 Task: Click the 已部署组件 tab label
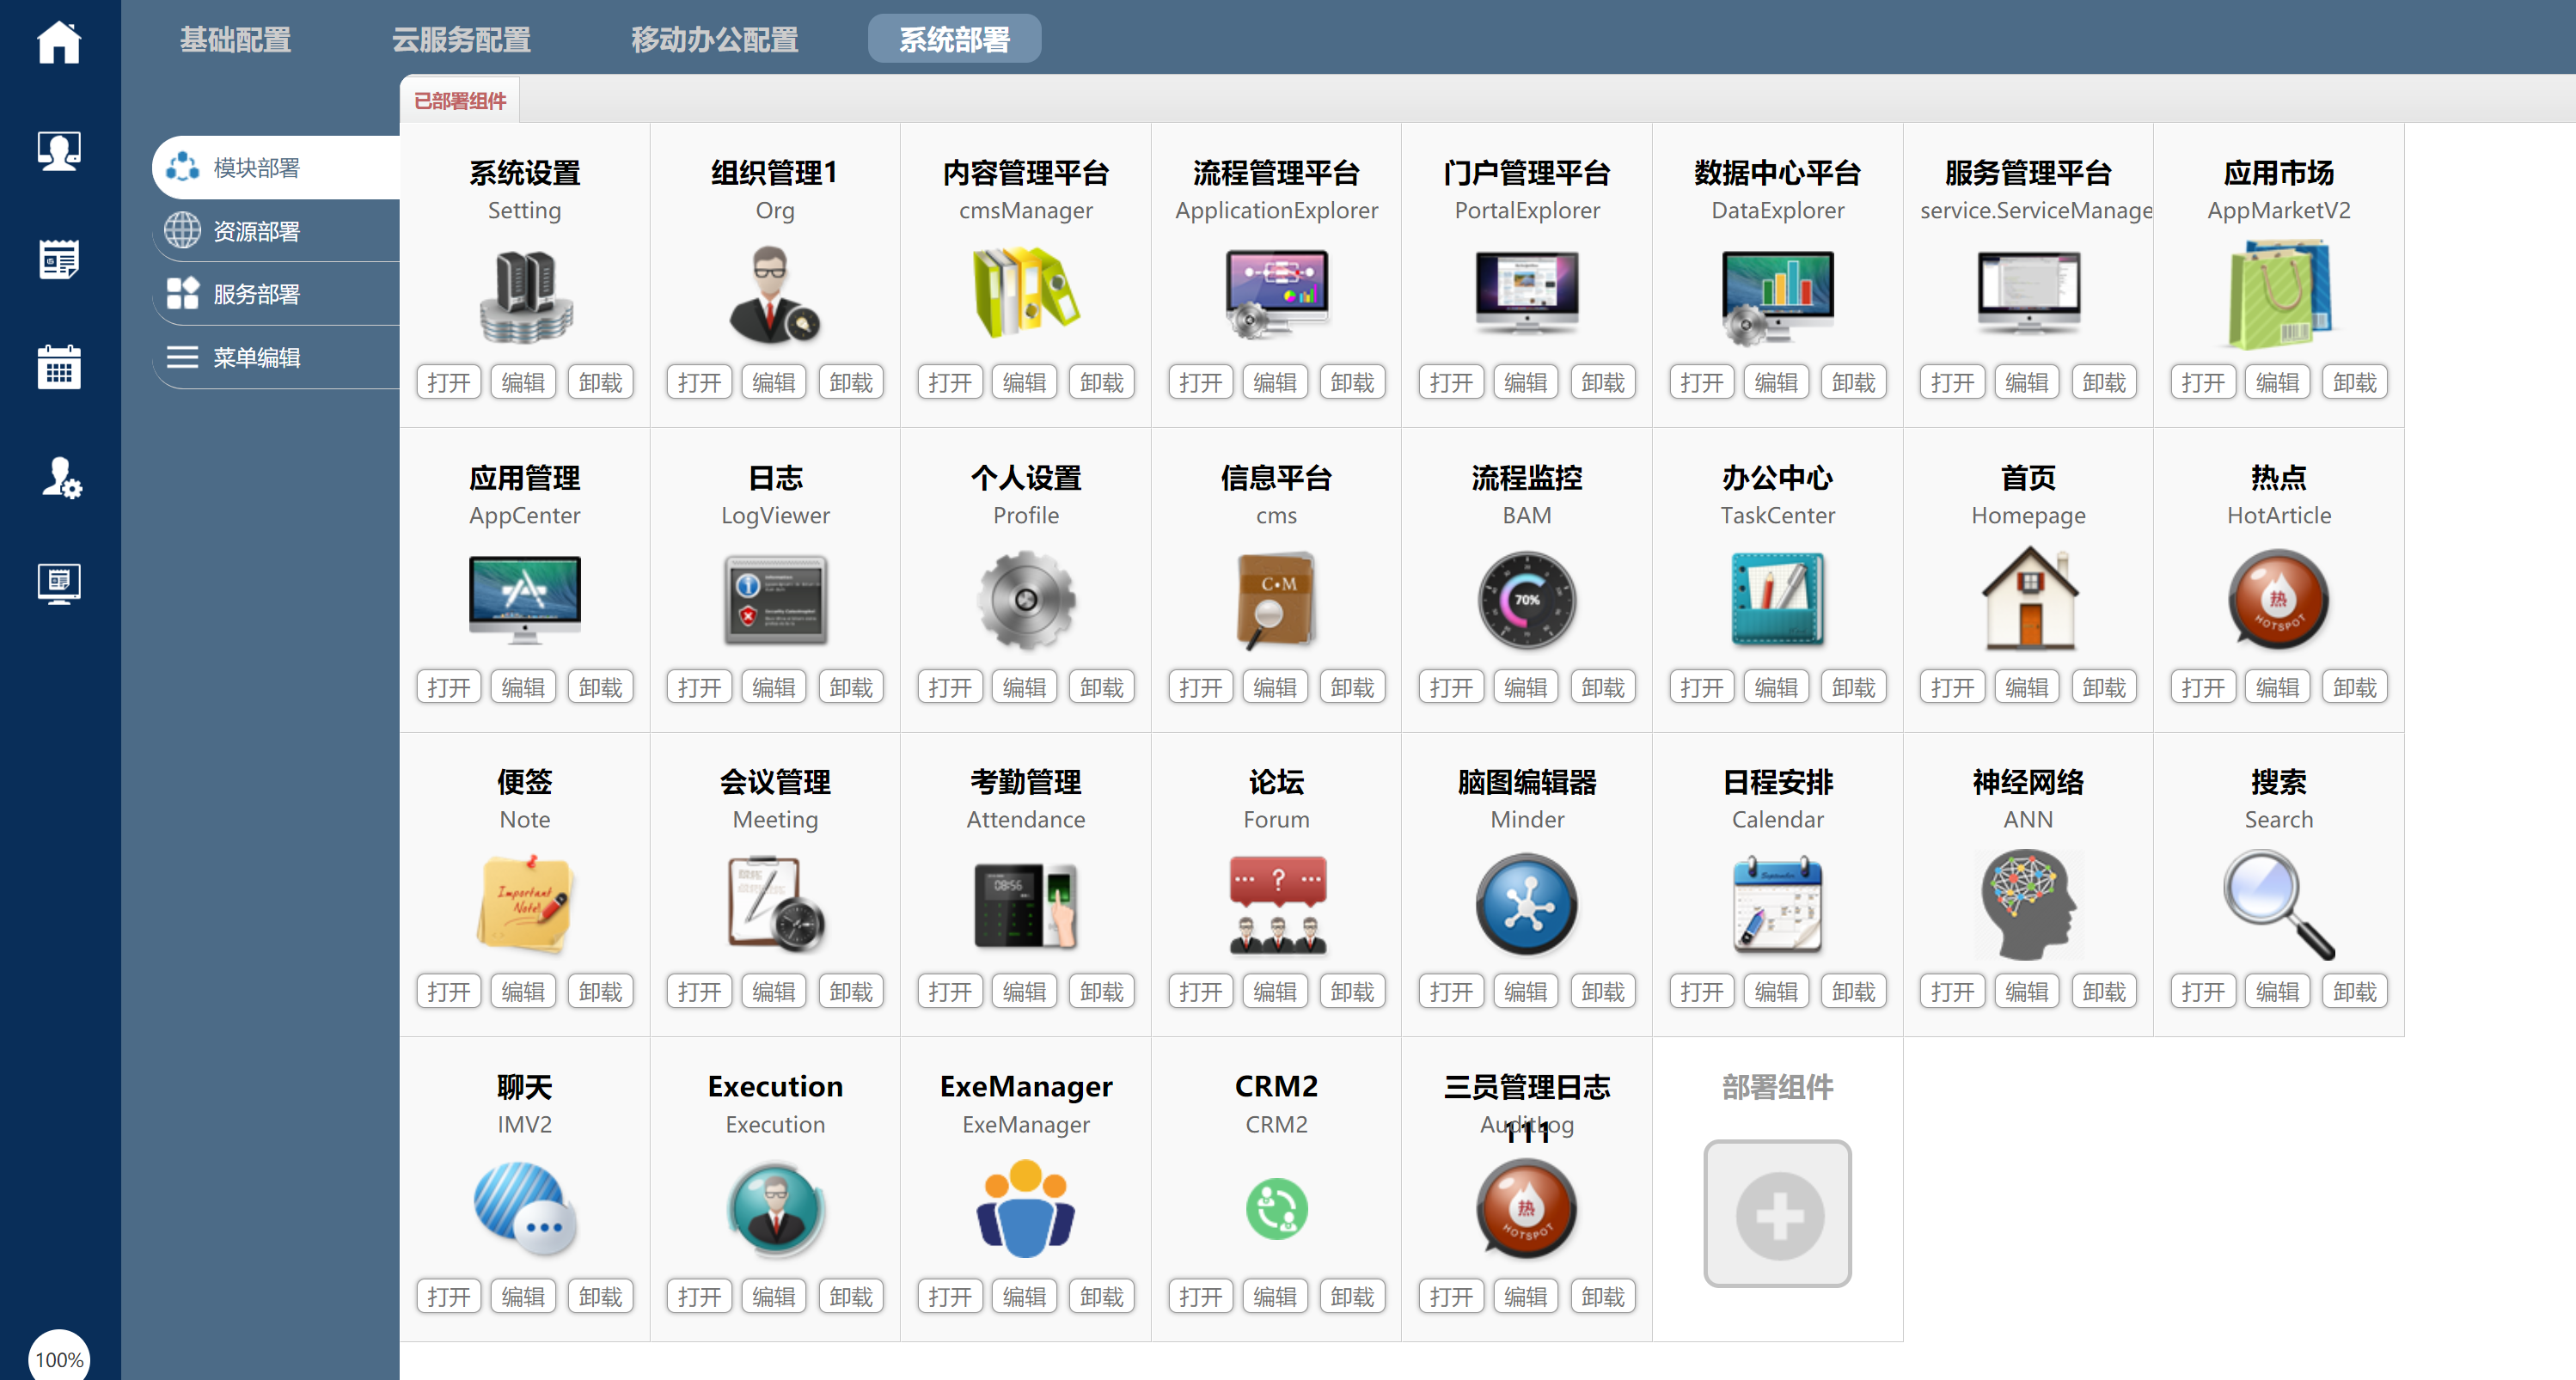(460, 101)
